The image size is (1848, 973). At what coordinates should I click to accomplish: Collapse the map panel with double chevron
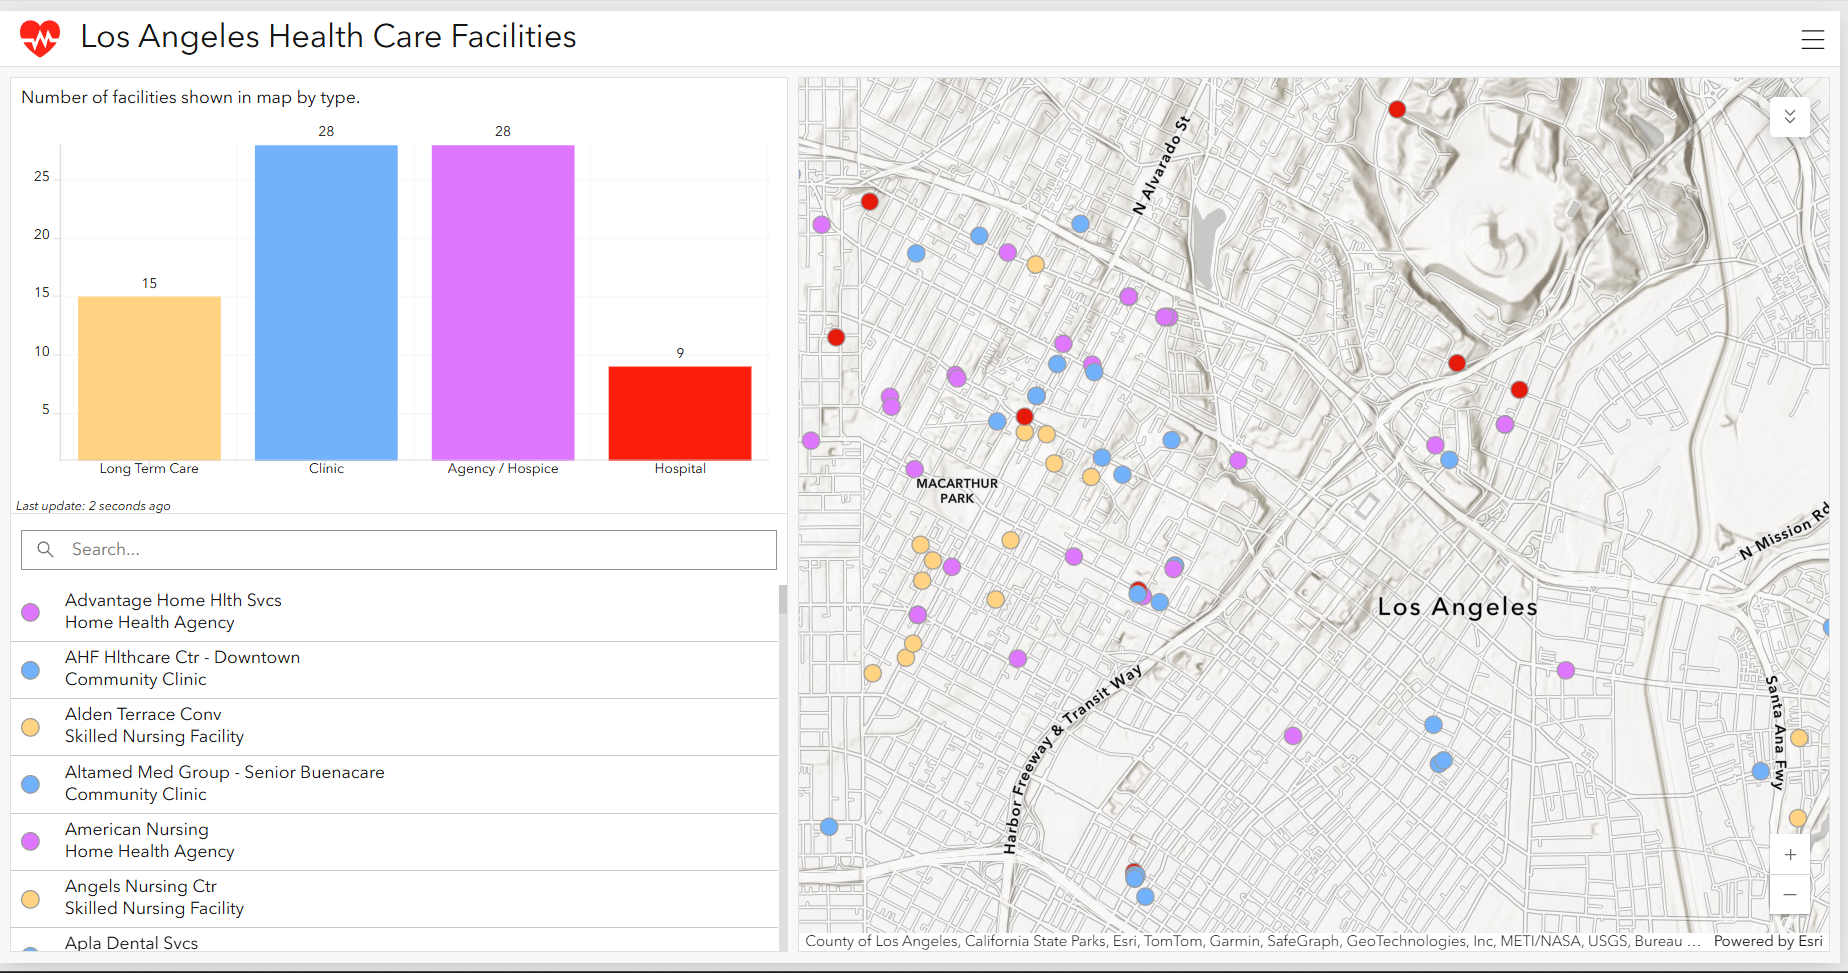point(1790,117)
